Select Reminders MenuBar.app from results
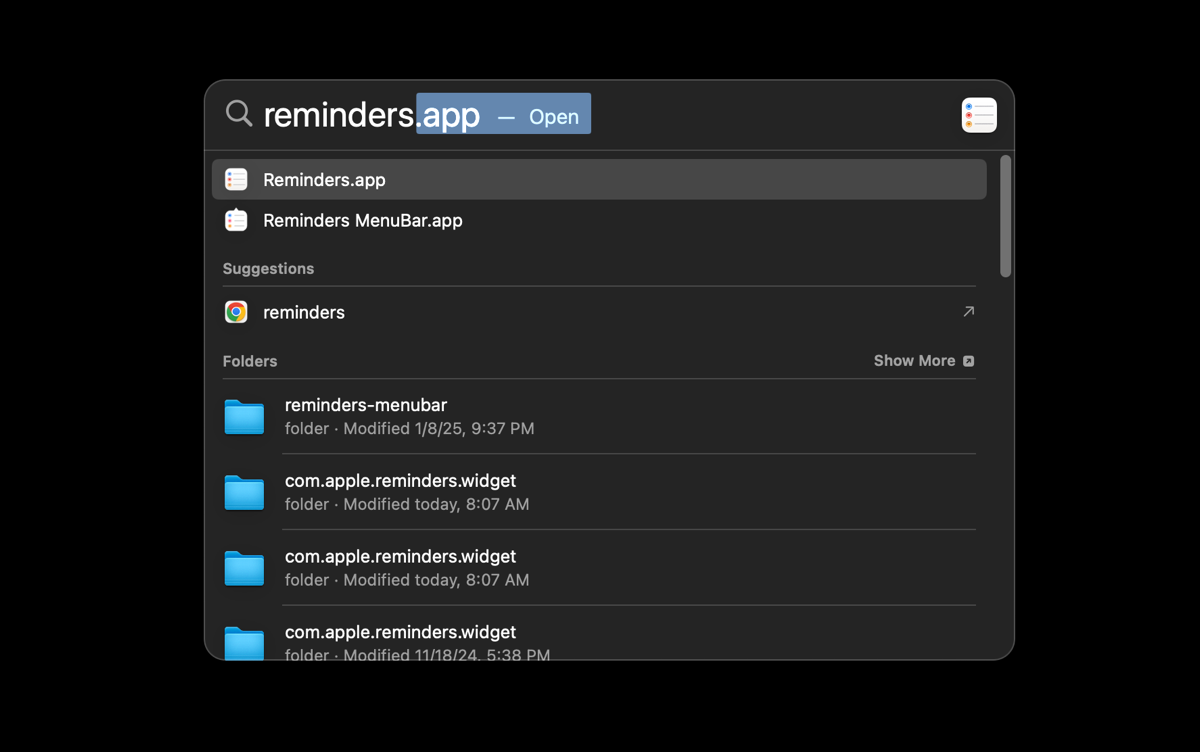Screen dimensions: 1200x752 click(x=363, y=220)
